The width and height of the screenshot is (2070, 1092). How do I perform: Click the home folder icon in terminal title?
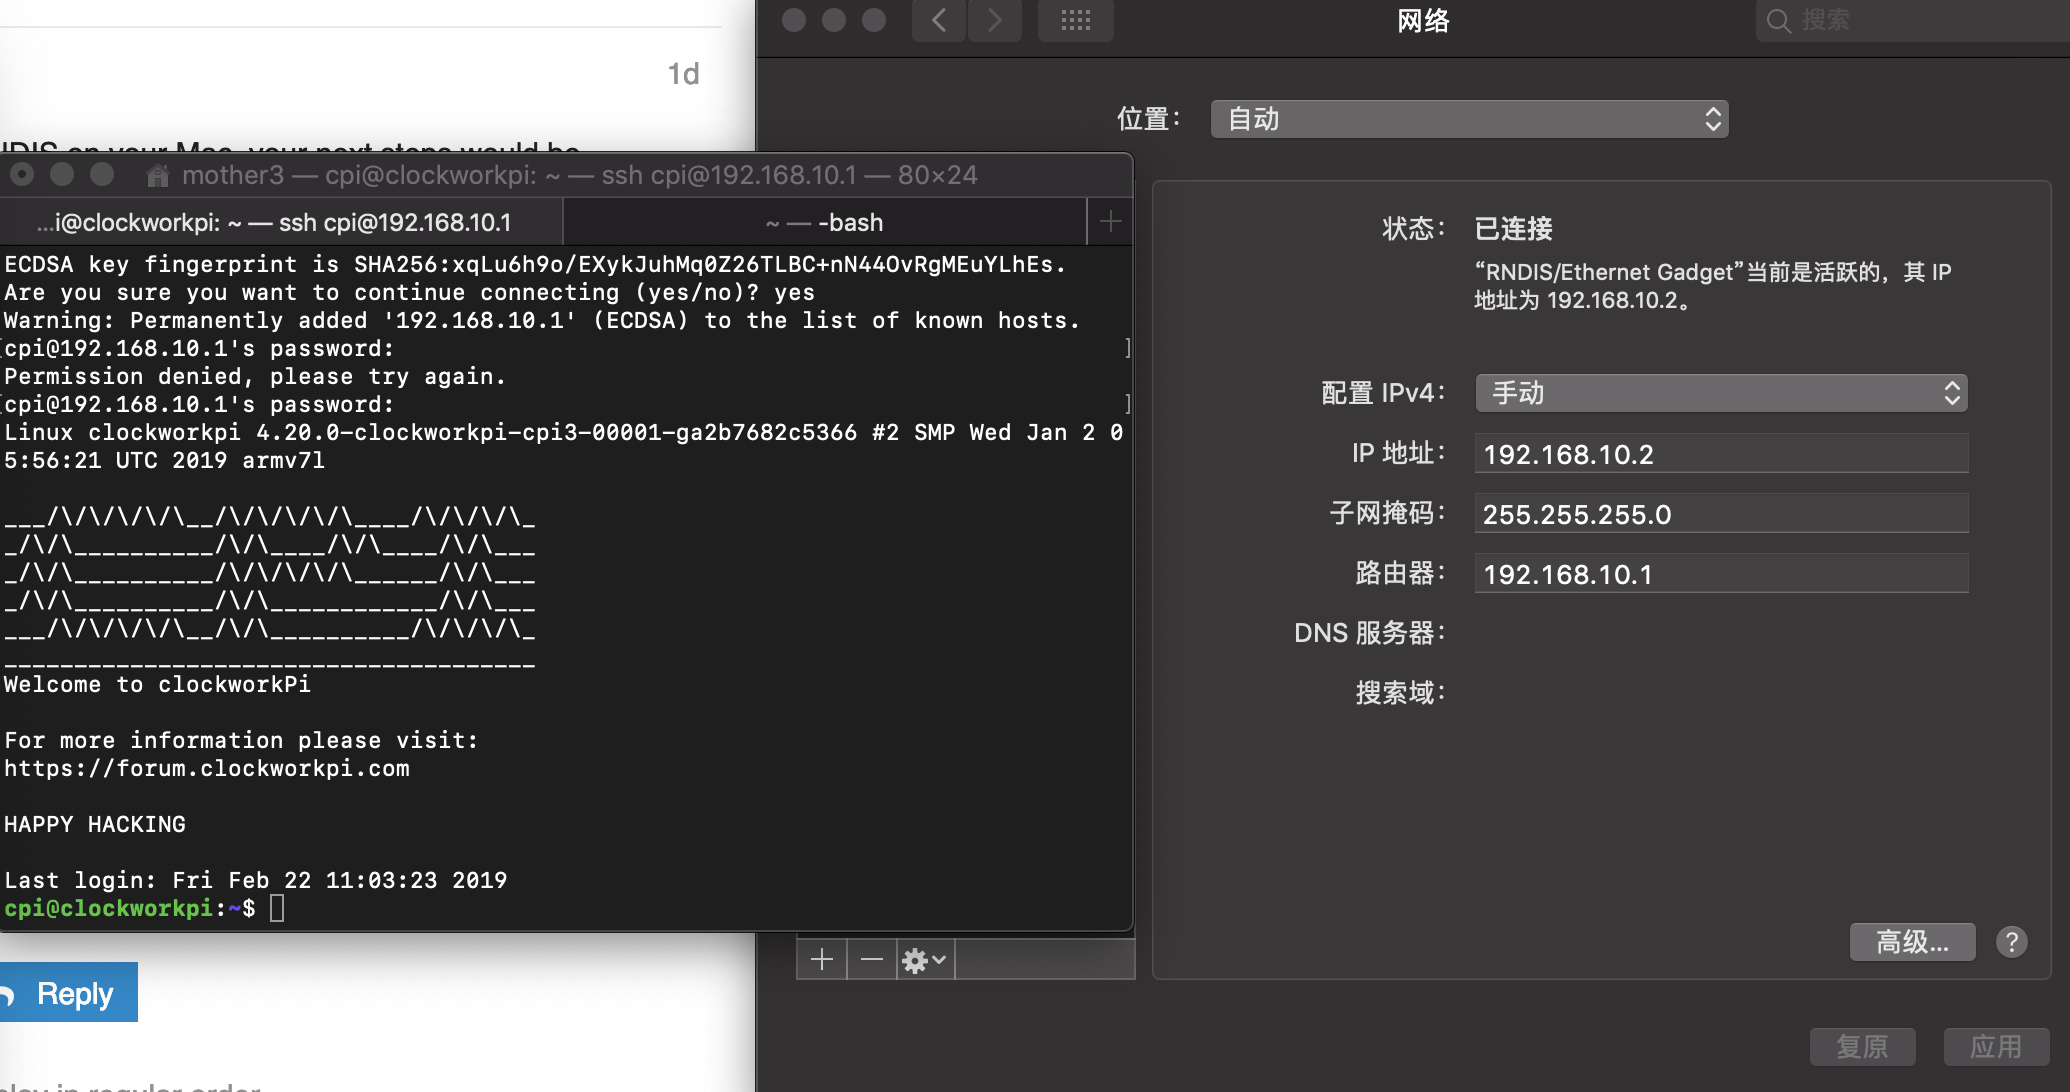[x=157, y=176]
